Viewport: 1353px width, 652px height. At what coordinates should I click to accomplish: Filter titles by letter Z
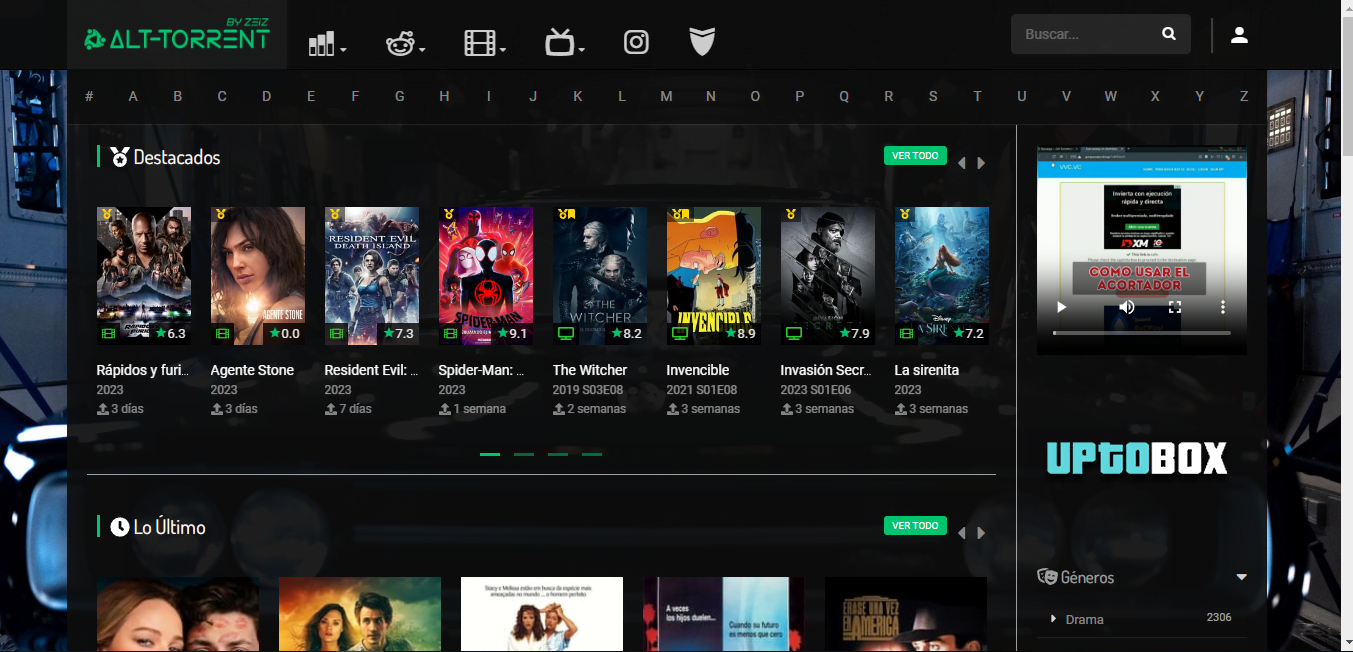[1244, 96]
